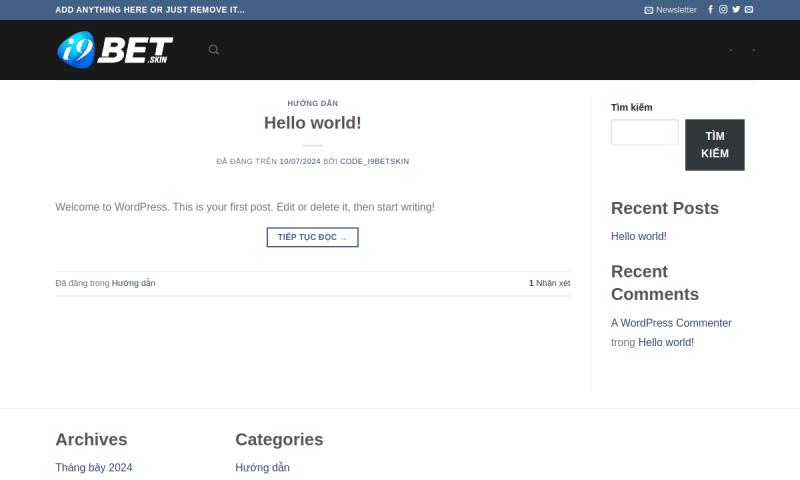Click the Tìm kiếm search input field
This screenshot has height=480, width=800.
point(644,133)
